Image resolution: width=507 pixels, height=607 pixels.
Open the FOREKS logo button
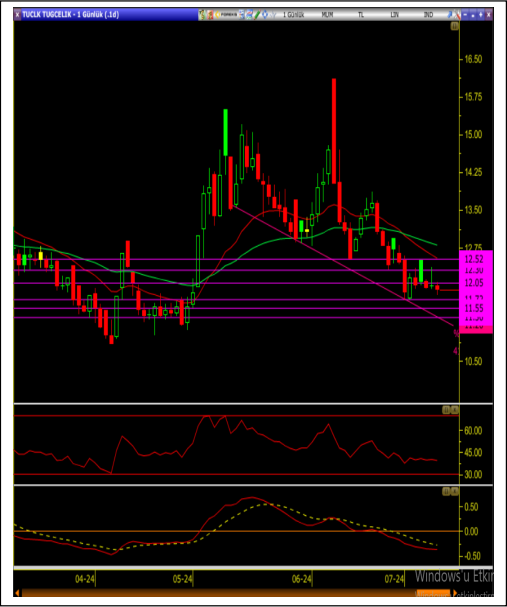point(226,15)
